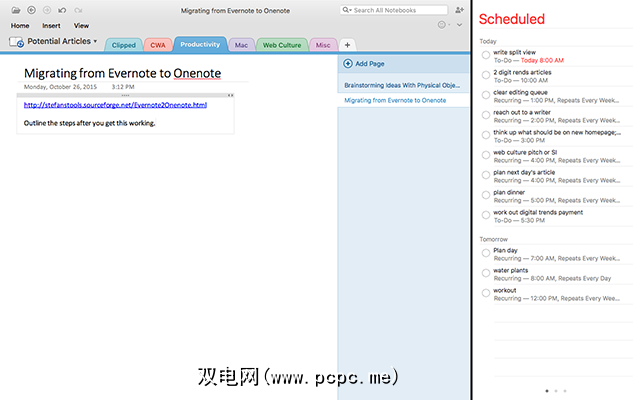Open the smiley feedback icon
Image resolution: width=640 pixels, height=400 pixels.
[x=442, y=25]
